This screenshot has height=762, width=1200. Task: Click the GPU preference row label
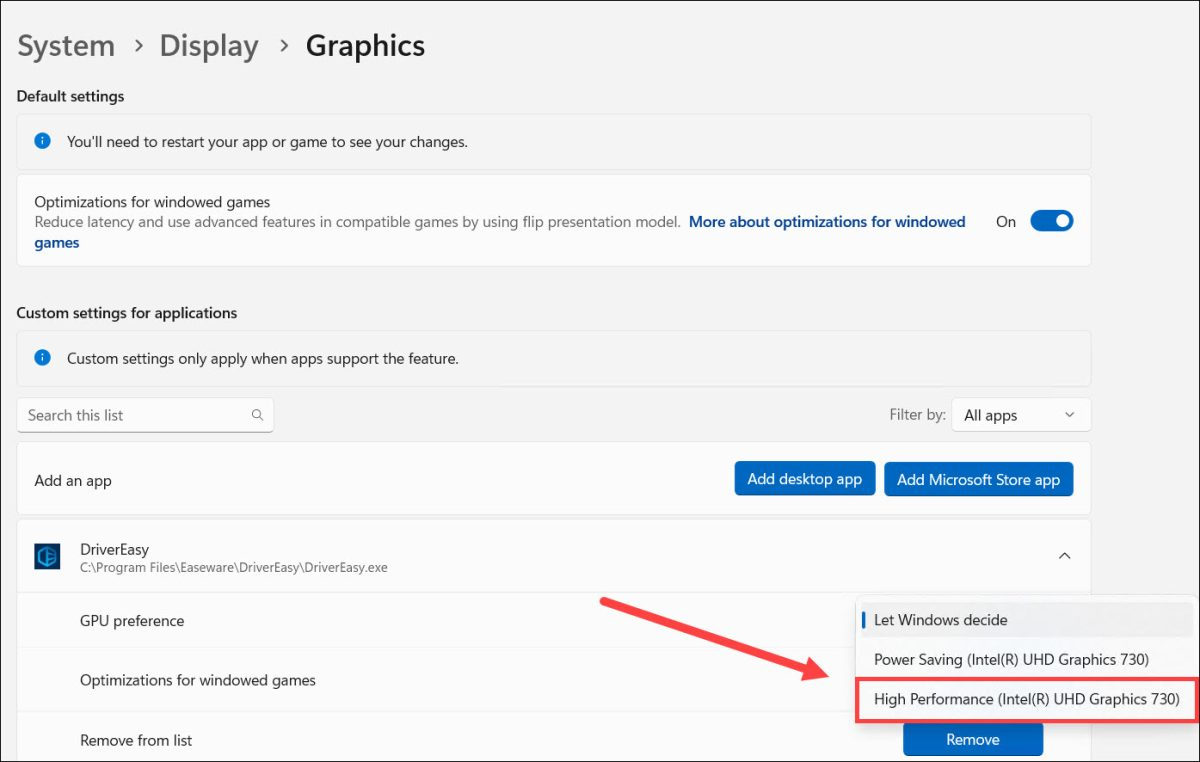pyautogui.click(x=132, y=621)
